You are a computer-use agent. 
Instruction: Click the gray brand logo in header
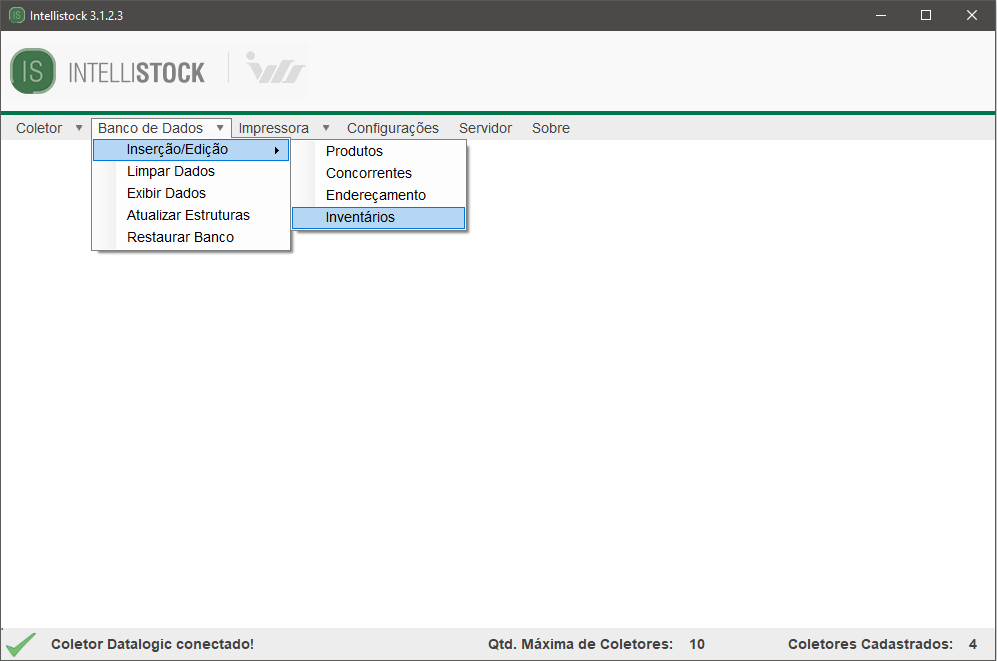pyautogui.click(x=276, y=71)
